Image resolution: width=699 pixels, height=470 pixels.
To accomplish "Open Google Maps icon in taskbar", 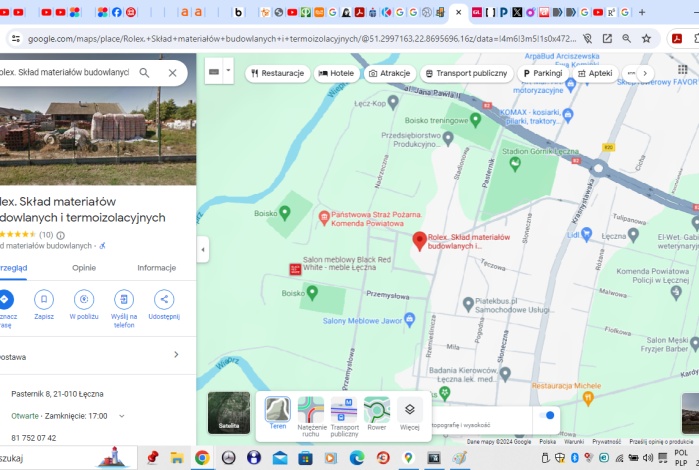I will (x=408, y=458).
